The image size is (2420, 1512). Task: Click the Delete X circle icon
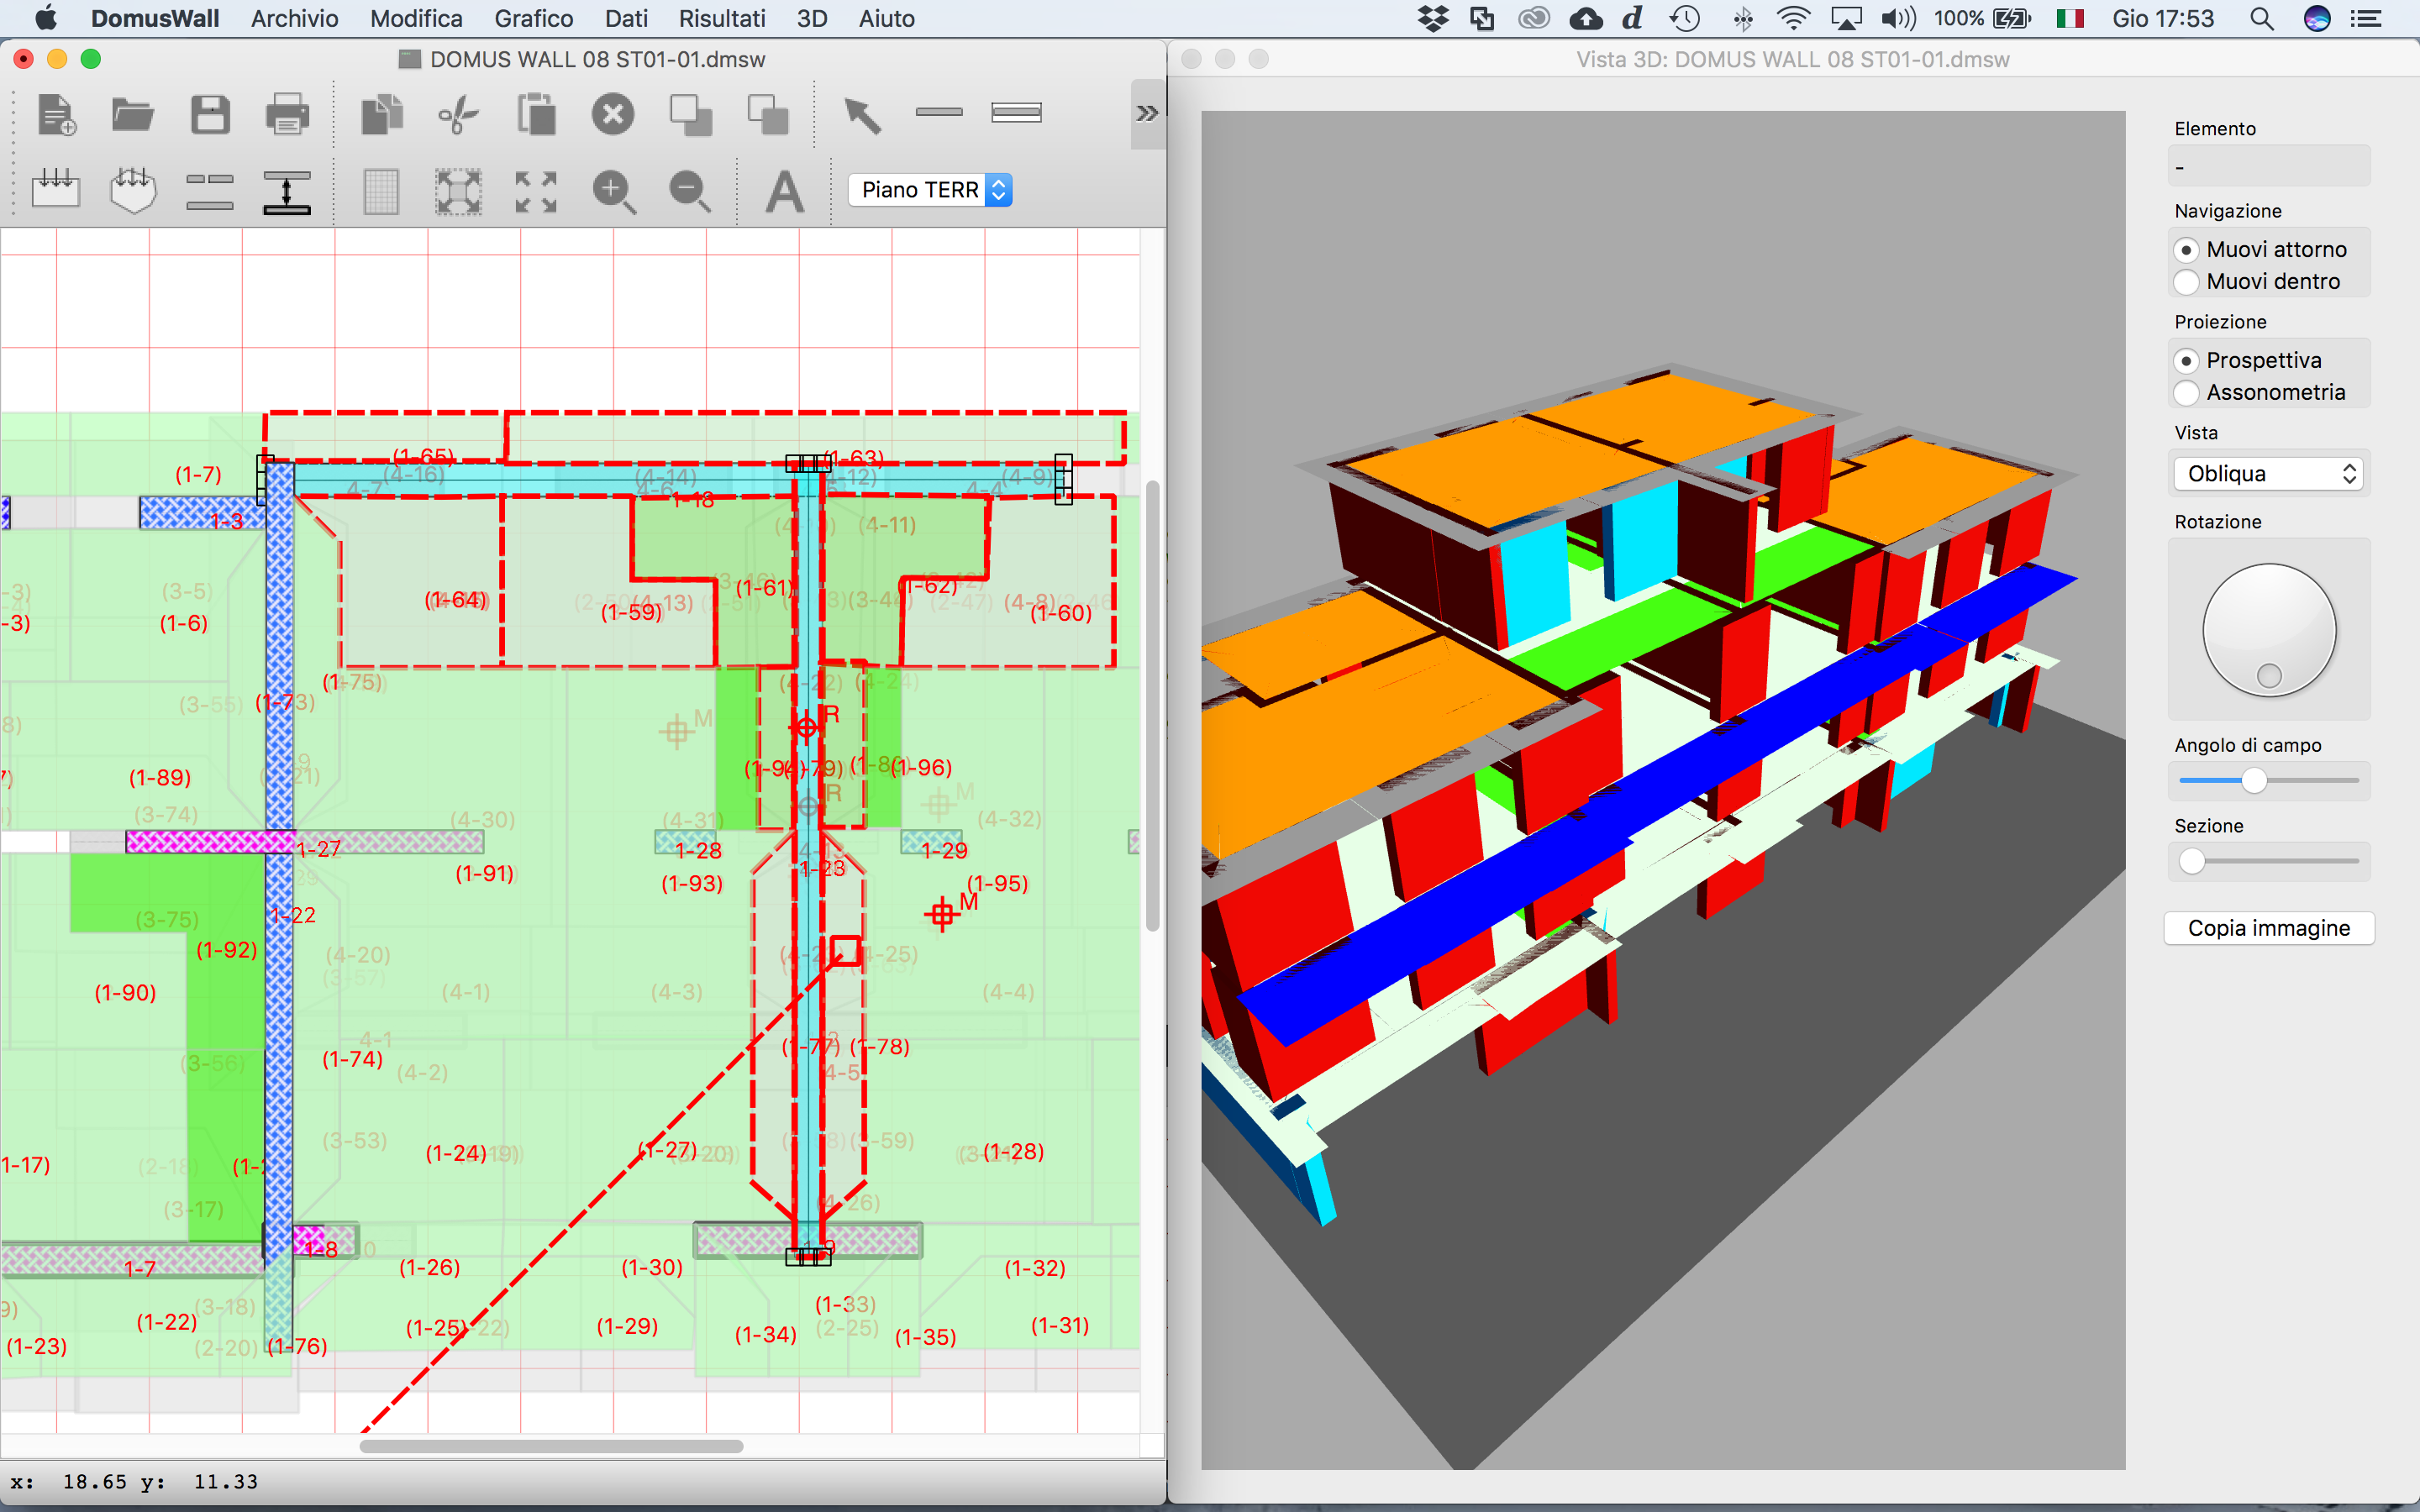coord(613,114)
